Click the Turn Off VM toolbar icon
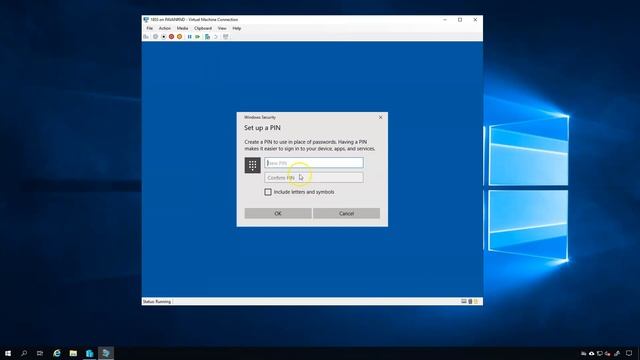This screenshot has height=360, width=640. pos(164,37)
